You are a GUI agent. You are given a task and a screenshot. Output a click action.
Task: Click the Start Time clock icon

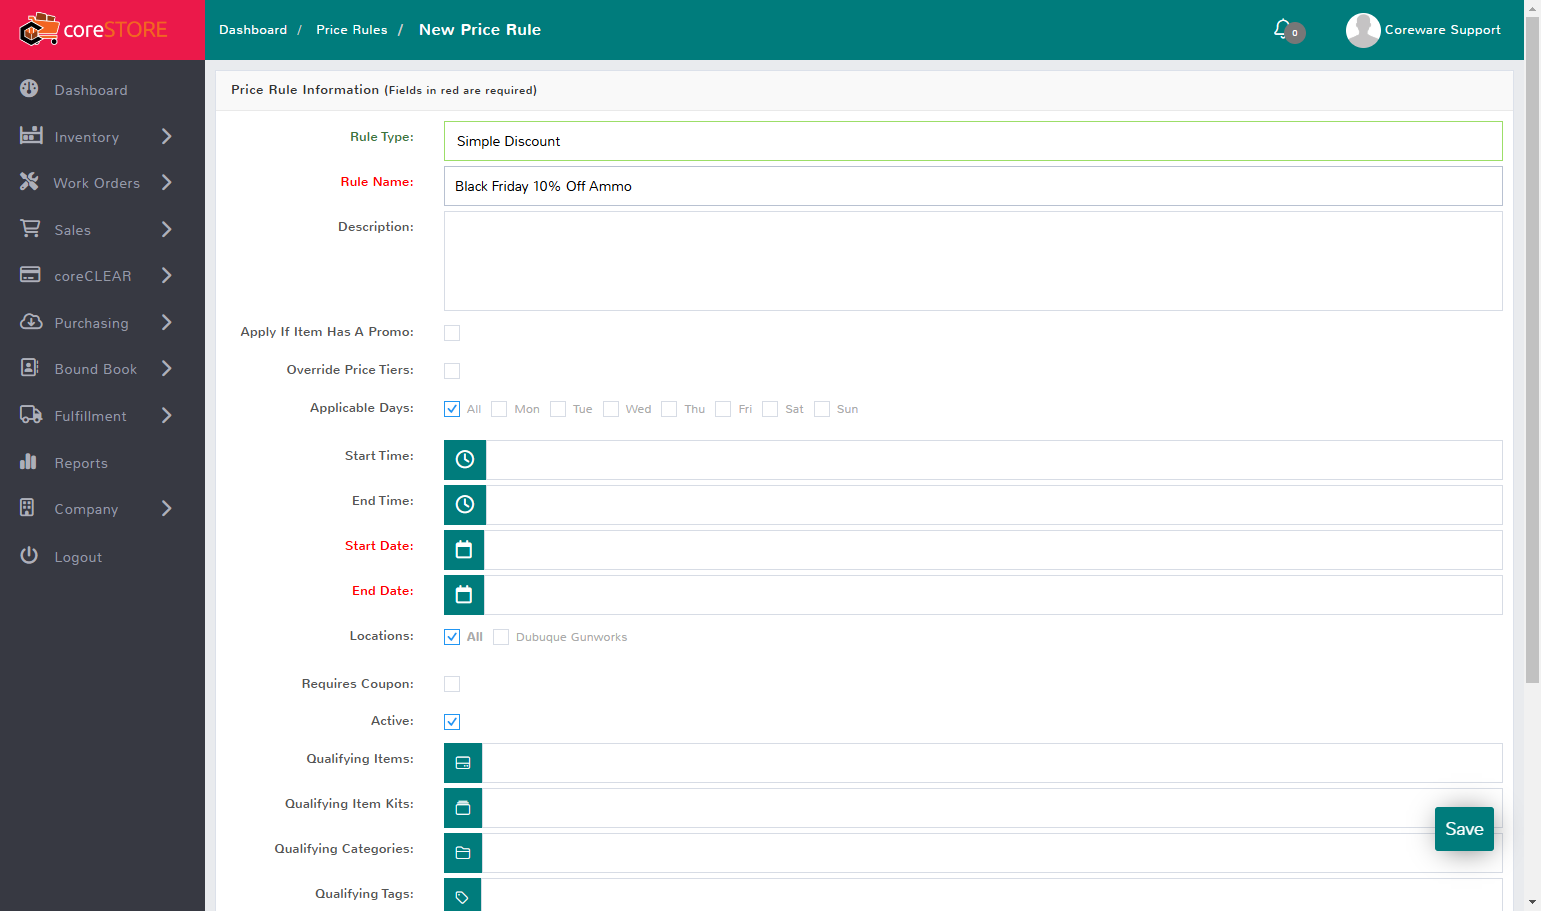click(465, 460)
